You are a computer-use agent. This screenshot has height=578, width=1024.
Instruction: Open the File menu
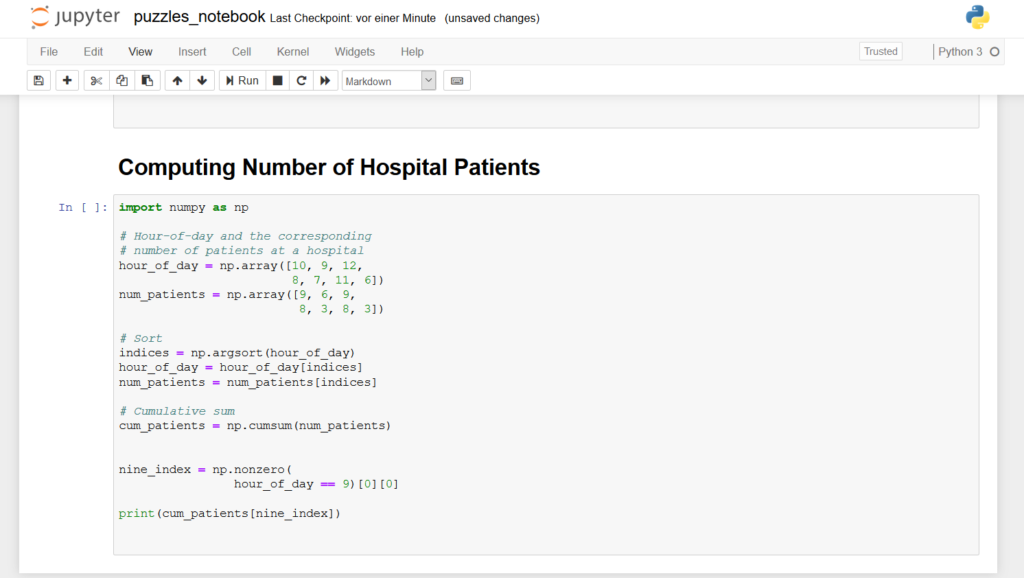49,52
